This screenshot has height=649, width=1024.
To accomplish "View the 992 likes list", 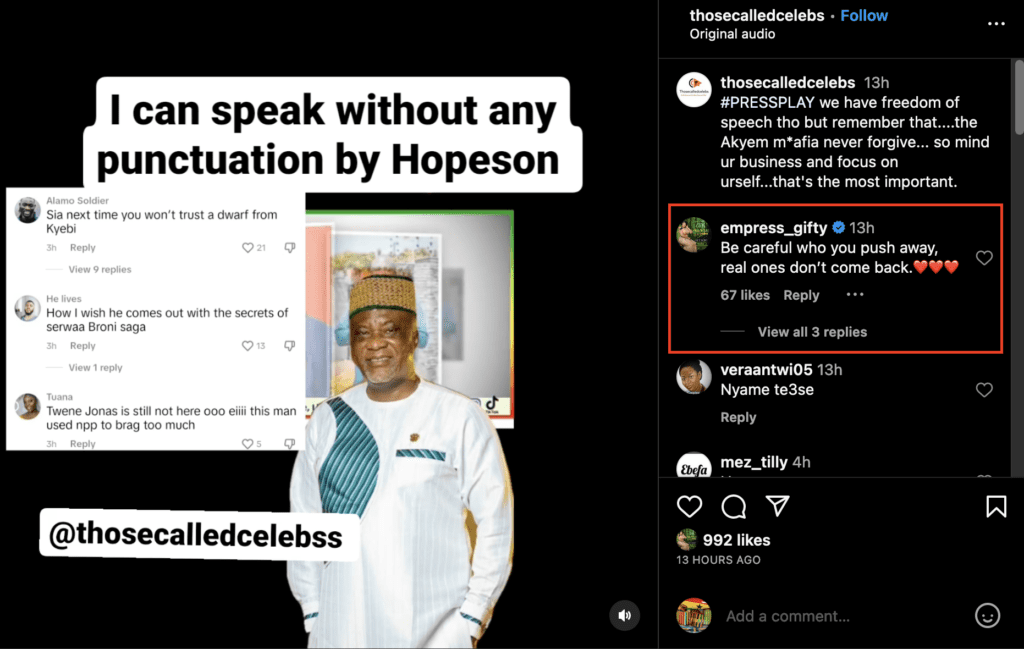I will click(736, 540).
